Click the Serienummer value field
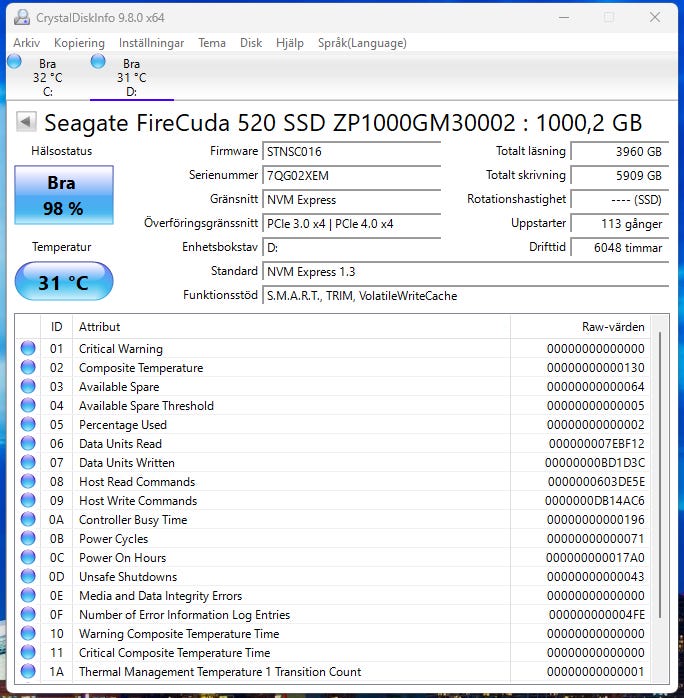Image resolution: width=684 pixels, height=698 pixels. pyautogui.click(x=351, y=175)
